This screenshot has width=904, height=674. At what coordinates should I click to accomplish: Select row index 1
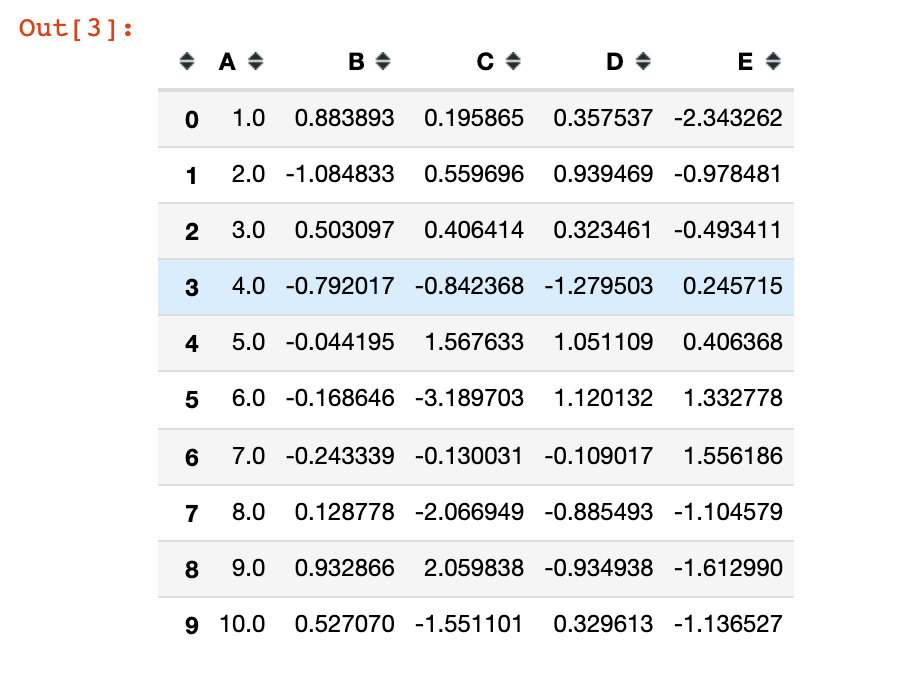[192, 175]
